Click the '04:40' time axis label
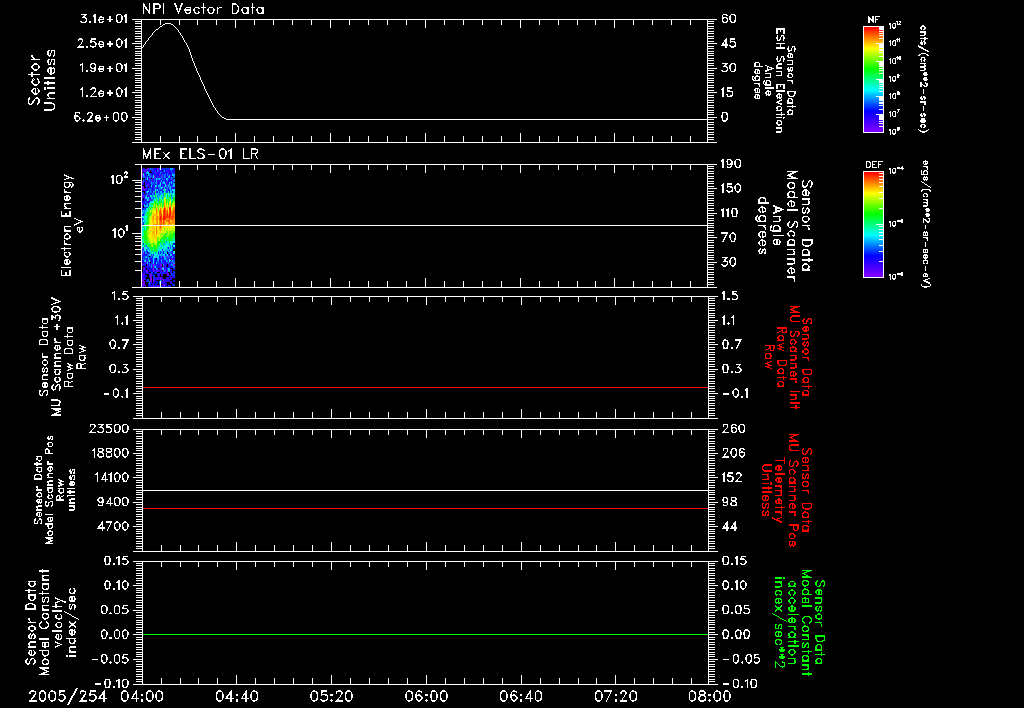This screenshot has height=708, width=1024. (236, 696)
